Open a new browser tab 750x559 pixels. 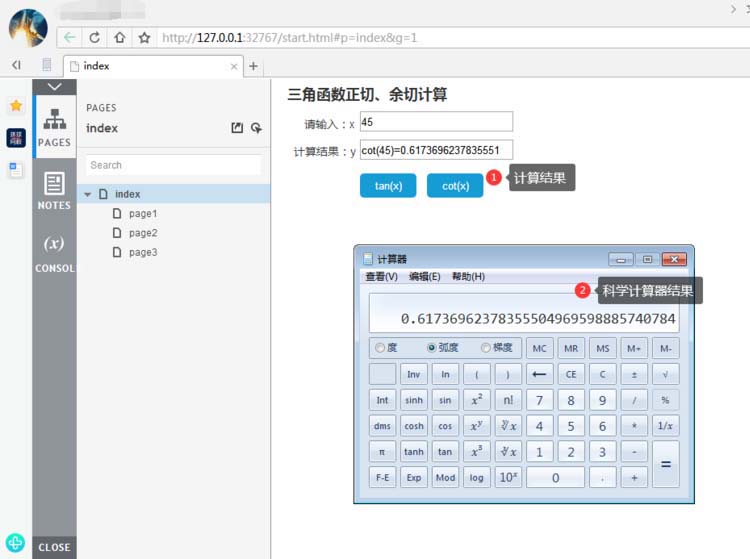tap(254, 66)
